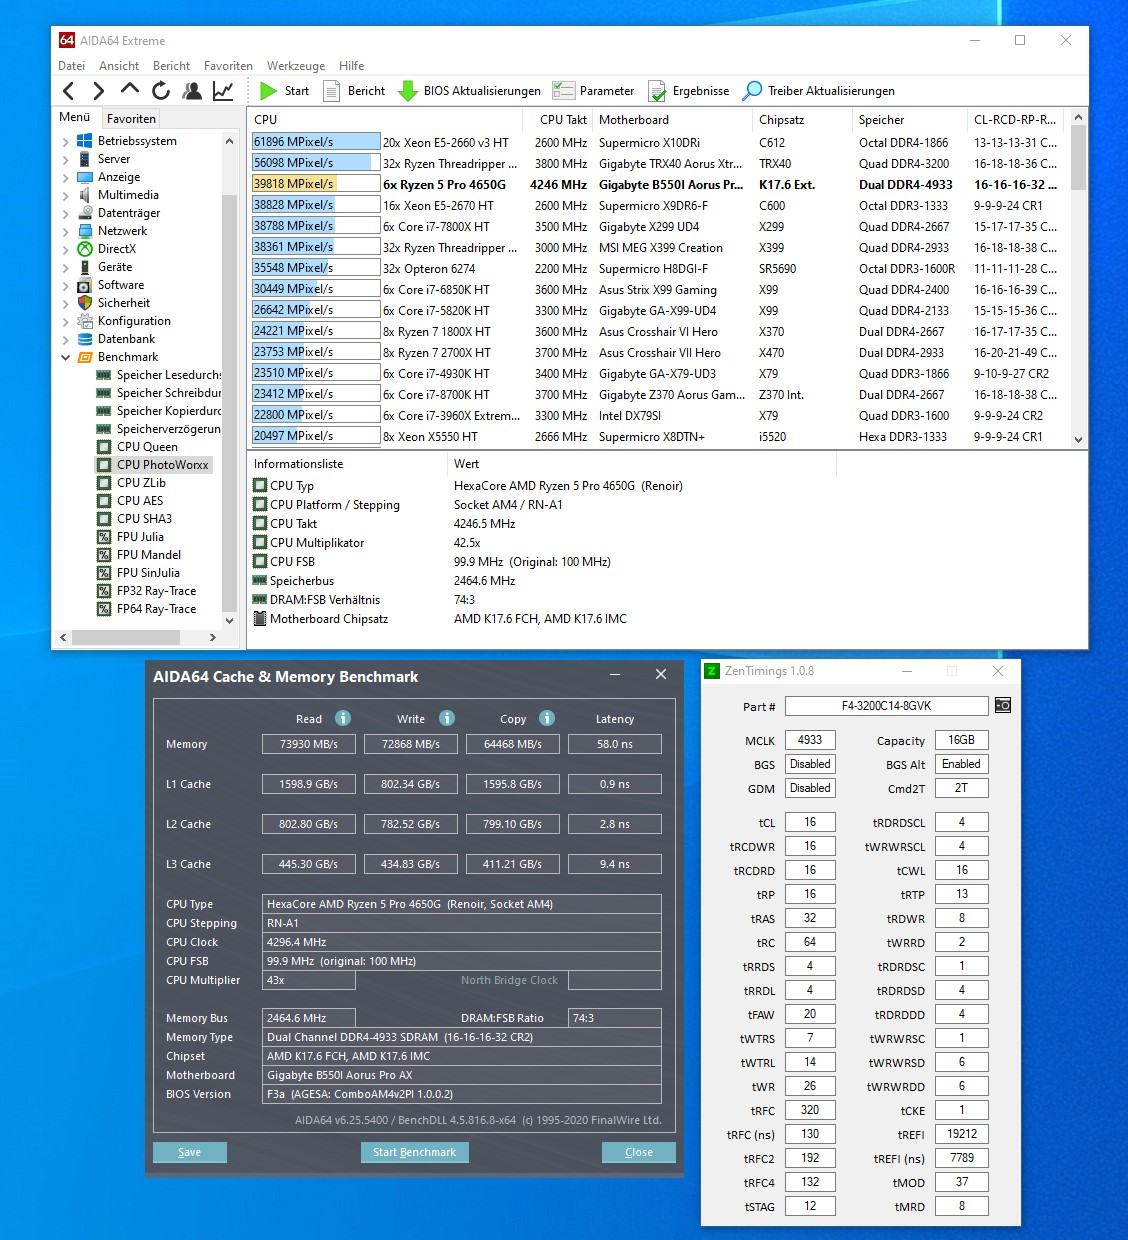This screenshot has width=1128, height=1240.
Task: Click the refresh icon in AIDA64 toolbar
Action: (161, 91)
